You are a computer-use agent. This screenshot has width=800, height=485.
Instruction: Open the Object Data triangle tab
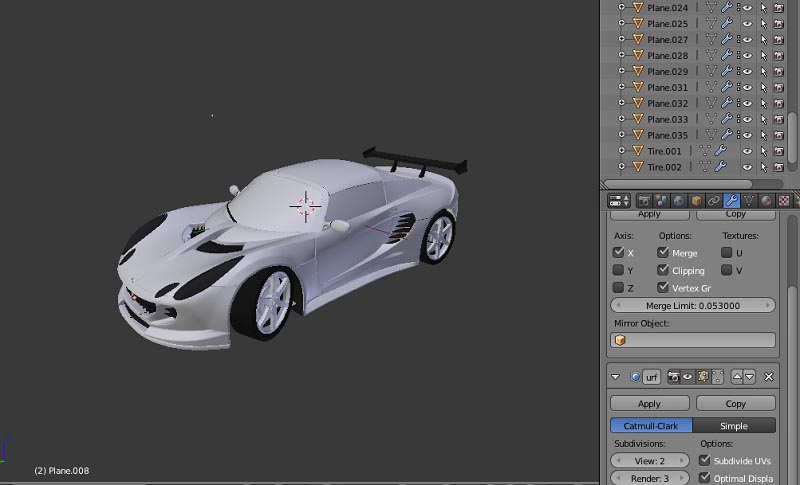click(x=748, y=201)
